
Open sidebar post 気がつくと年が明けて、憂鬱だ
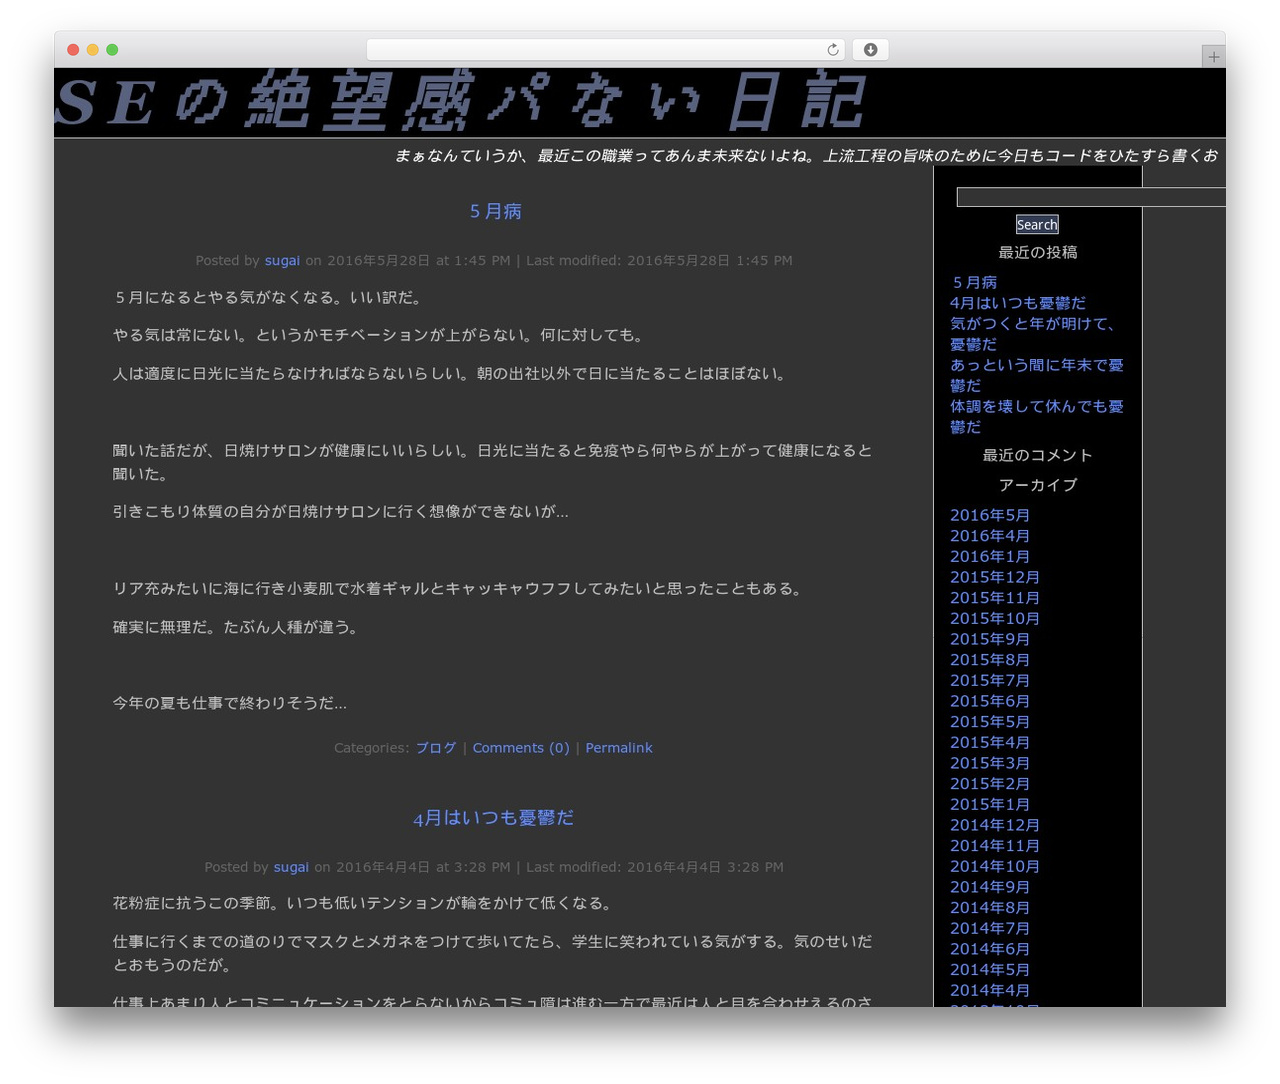click(x=1033, y=334)
